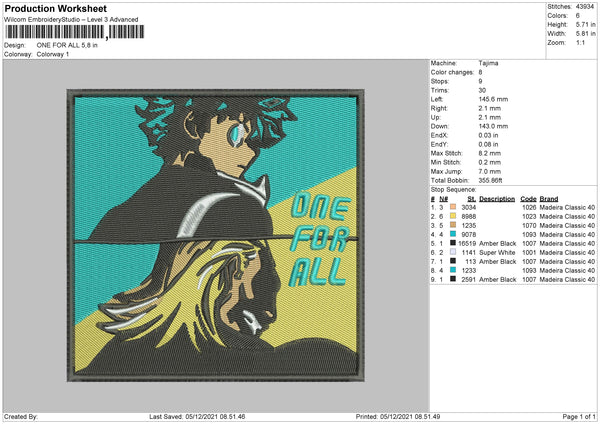600x424 pixels.
Task: Click the Min Stitch value "0.2 mm"
Action: (489, 162)
